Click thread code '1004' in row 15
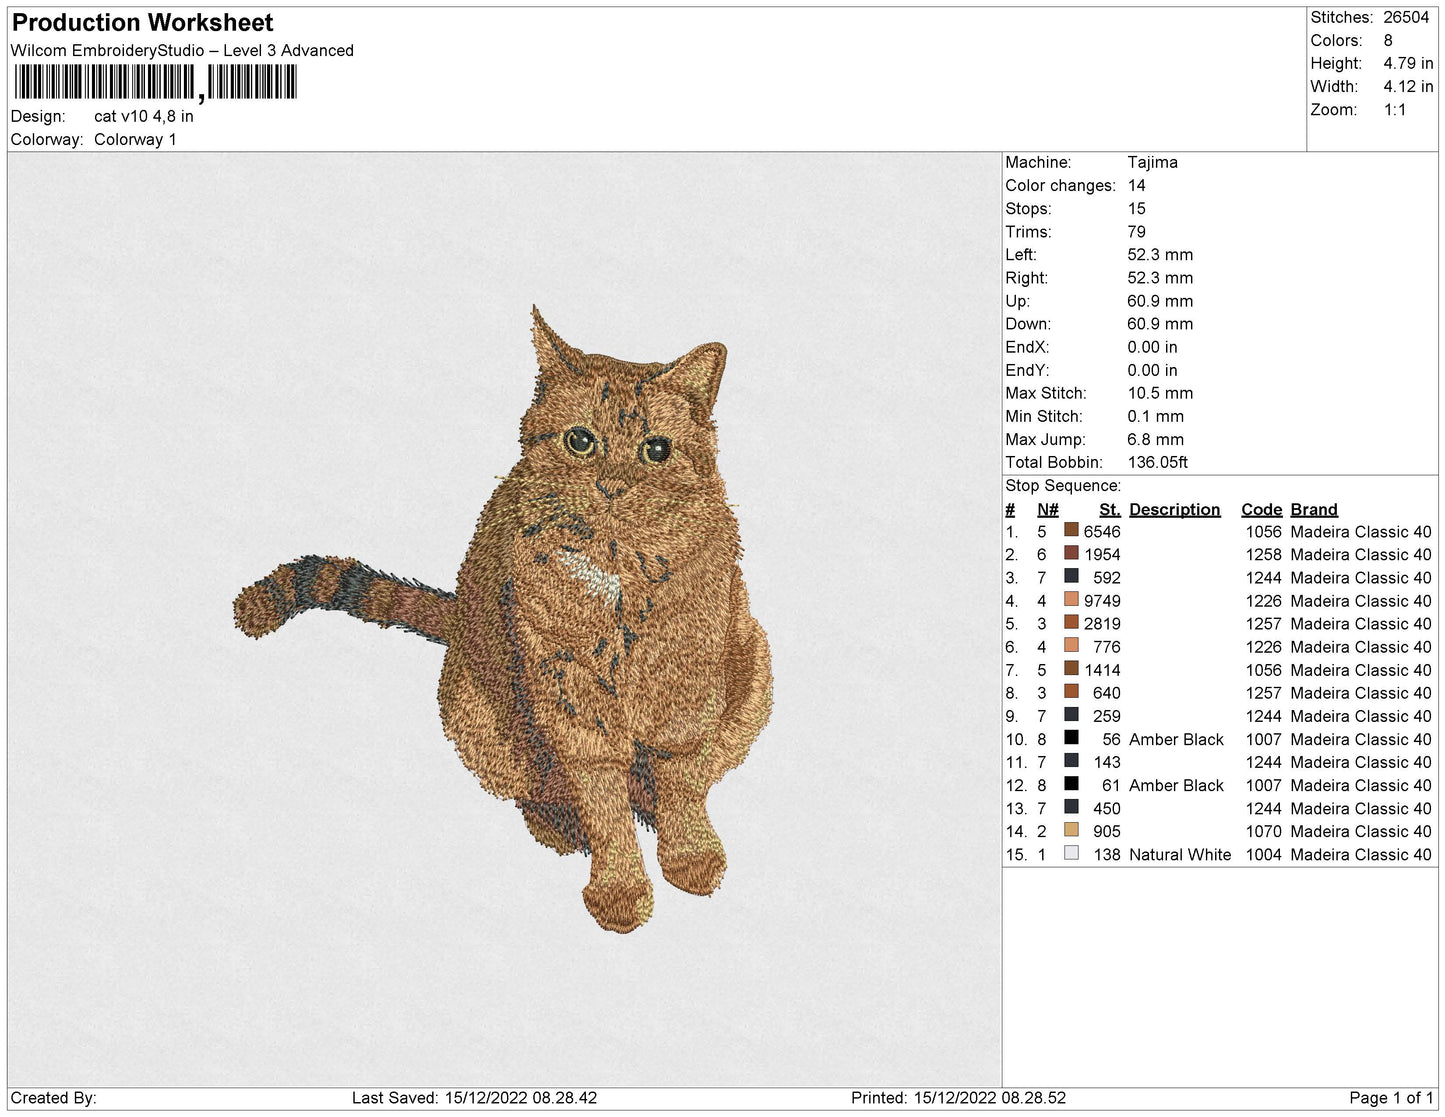Screen dimensions: 1445x1117 click(x=1264, y=854)
